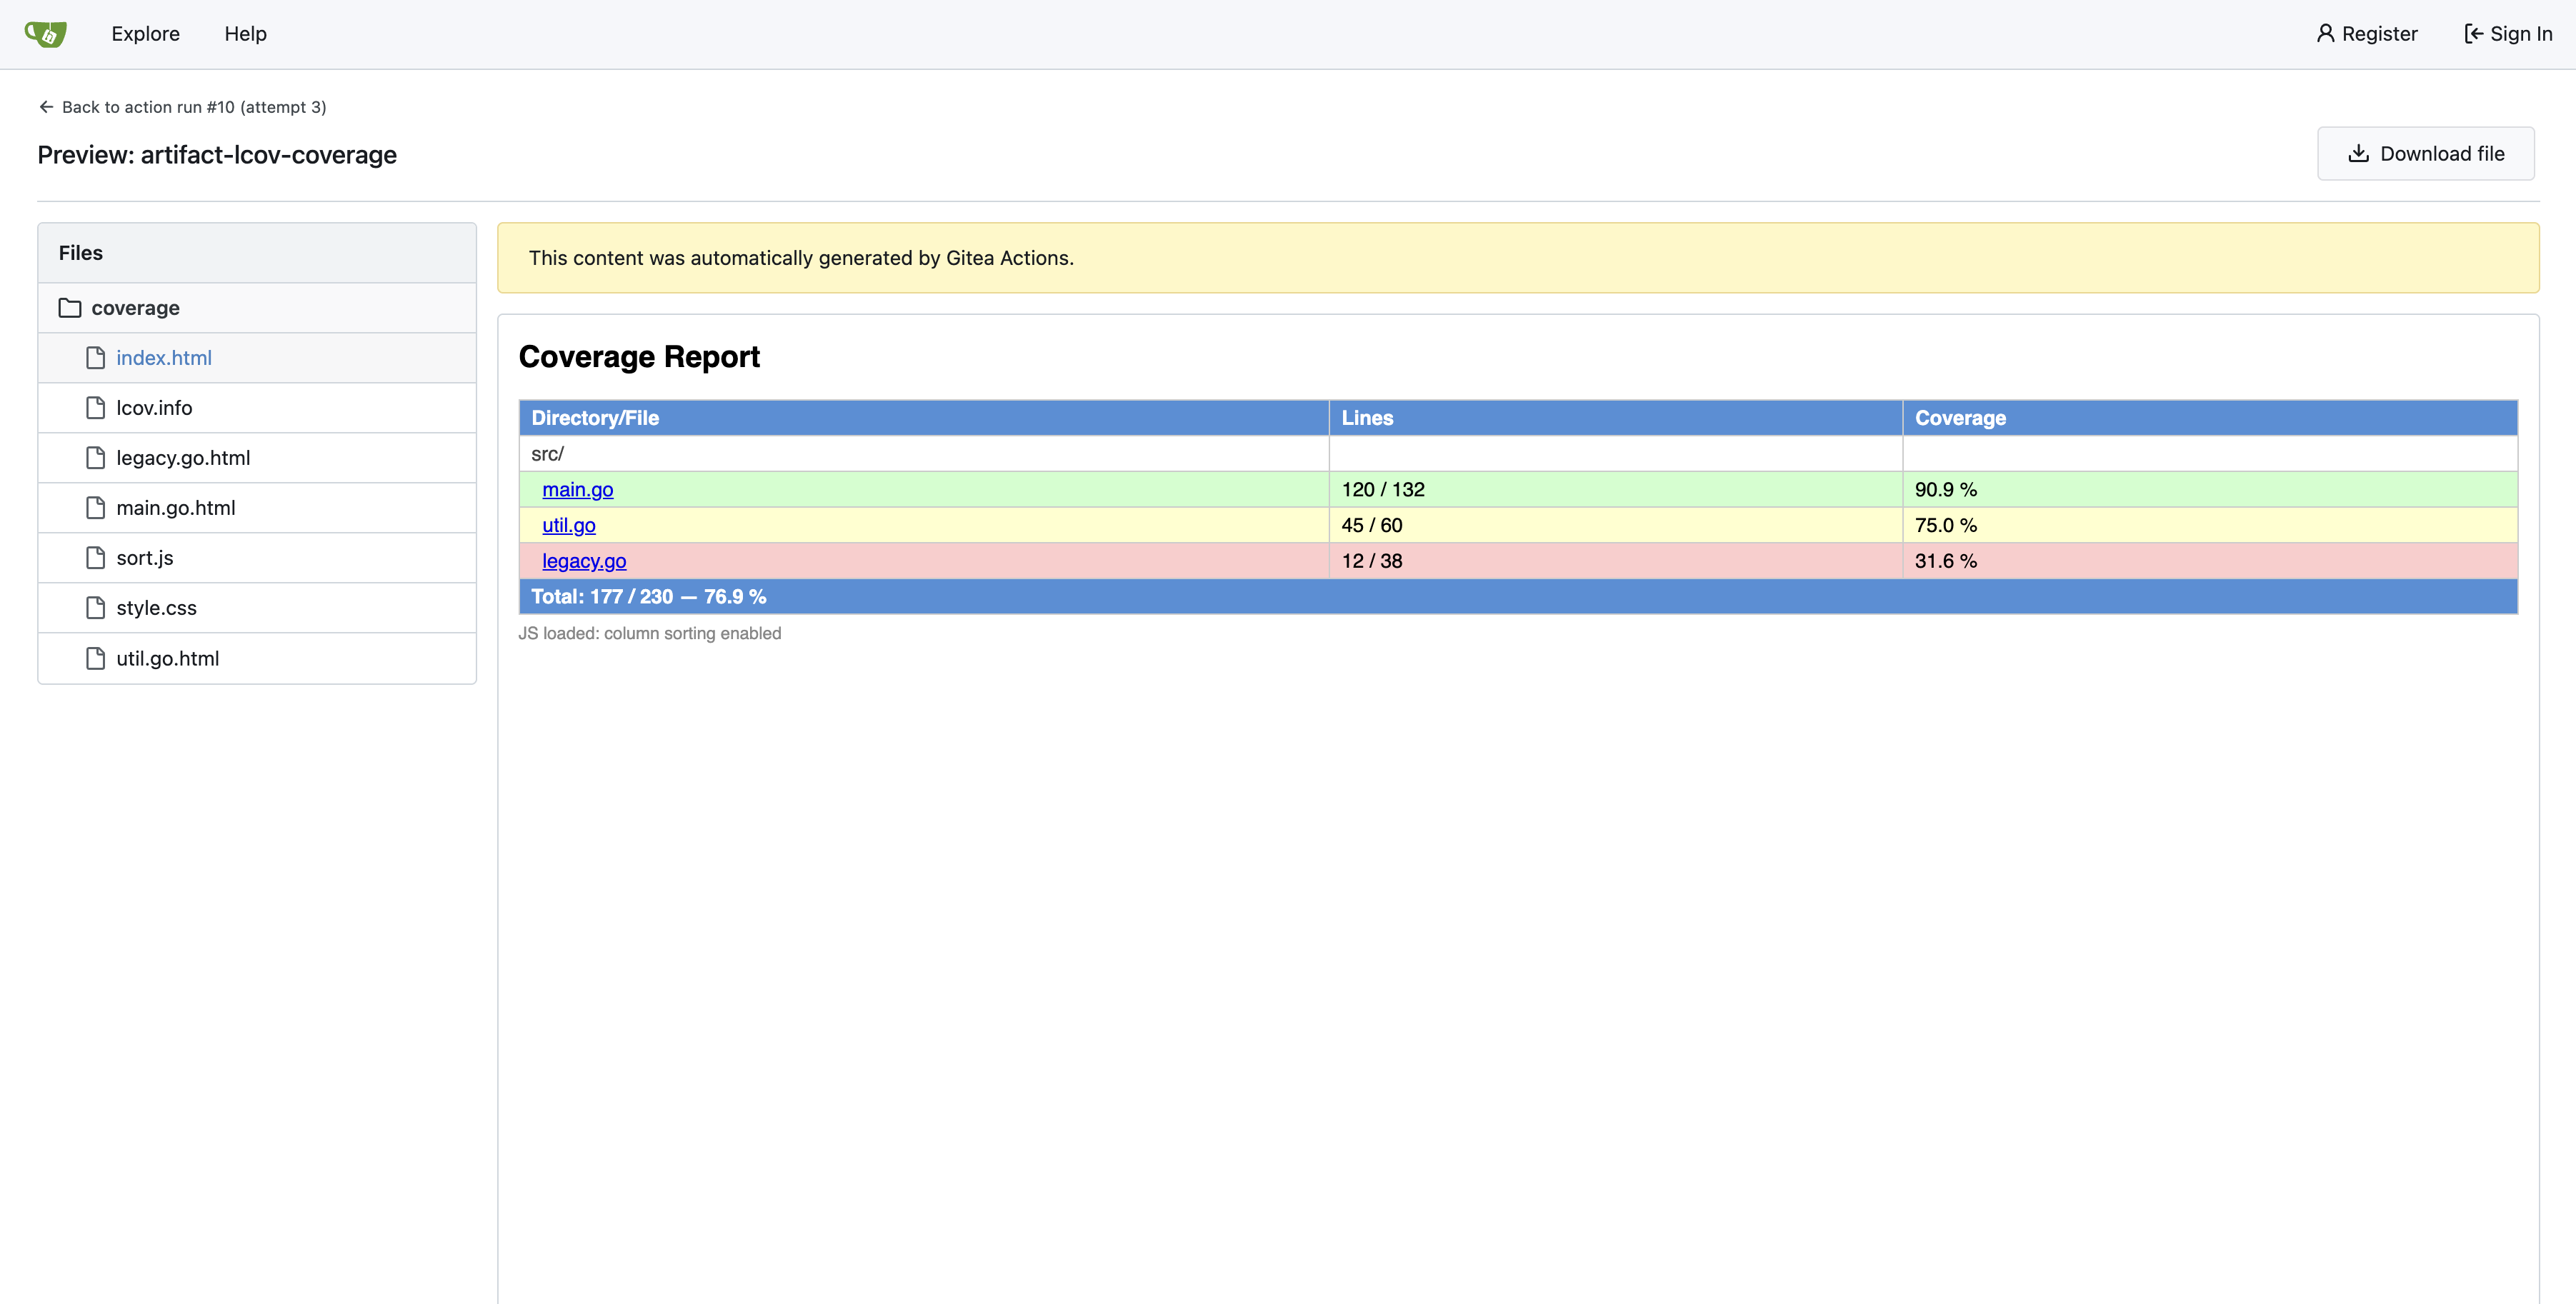Click the file icon beside style.css
Image resolution: width=2576 pixels, height=1304 pixels.
click(96, 608)
